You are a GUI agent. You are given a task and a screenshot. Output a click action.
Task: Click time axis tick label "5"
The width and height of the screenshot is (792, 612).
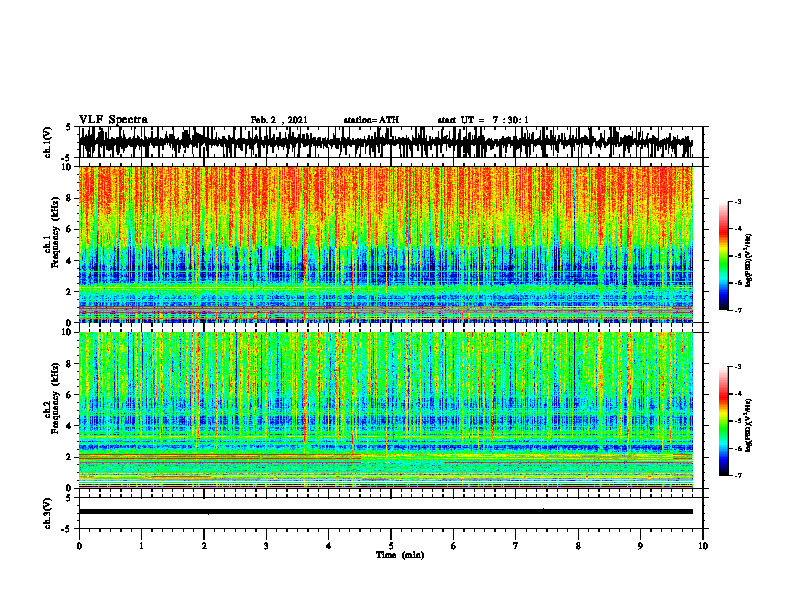pos(391,546)
